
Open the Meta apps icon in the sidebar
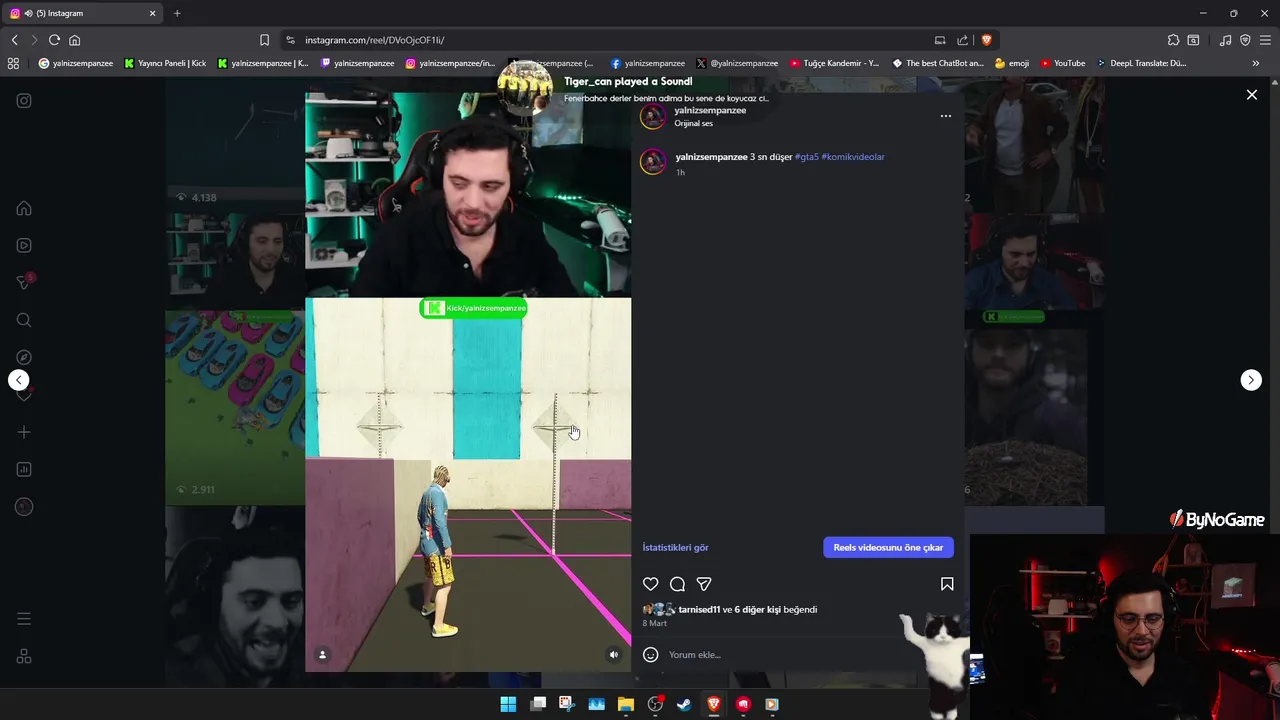click(24, 656)
